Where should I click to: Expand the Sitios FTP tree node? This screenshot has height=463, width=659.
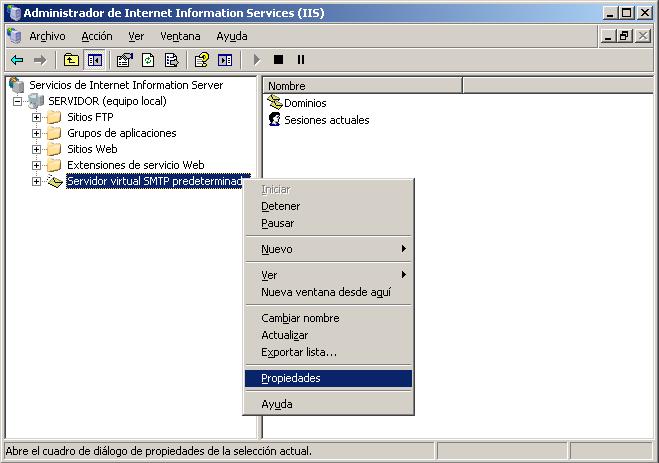[x=37, y=117]
